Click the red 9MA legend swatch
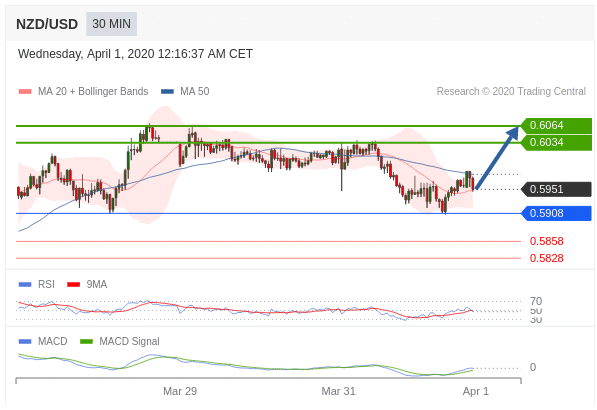The width and height of the screenshot is (597, 410). [x=73, y=284]
